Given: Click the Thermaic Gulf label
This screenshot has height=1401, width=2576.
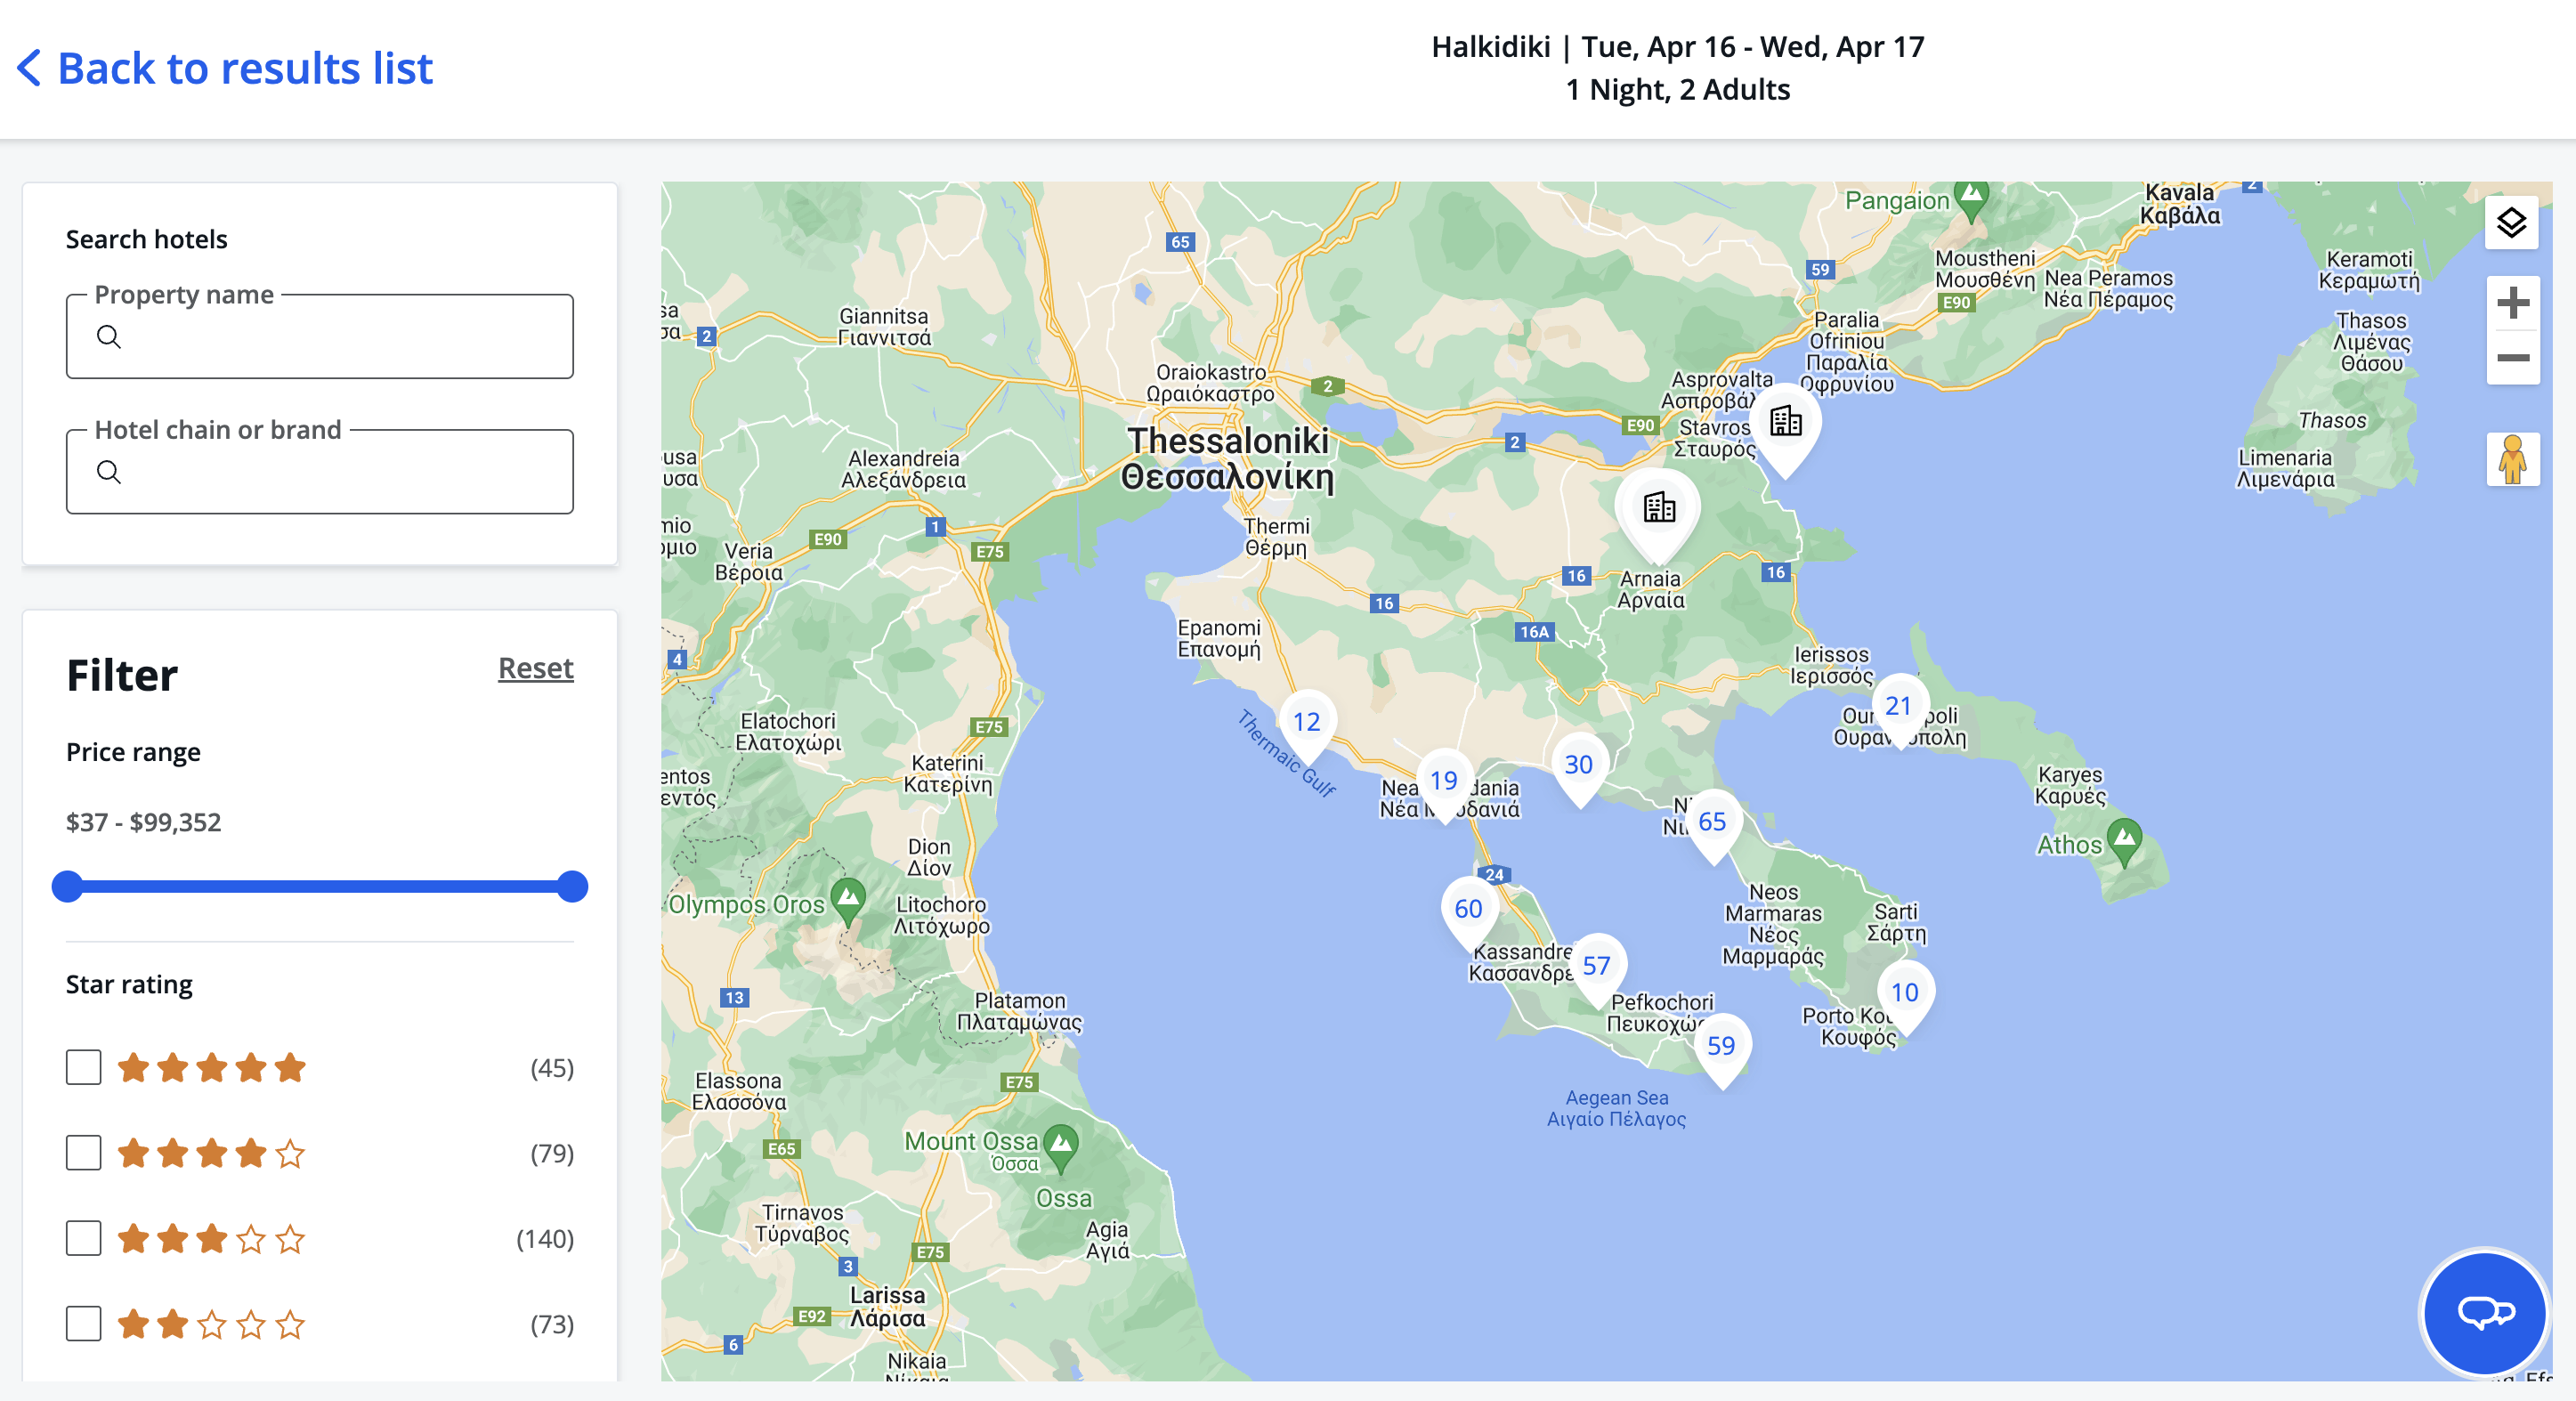Looking at the screenshot, I should pos(1286,753).
